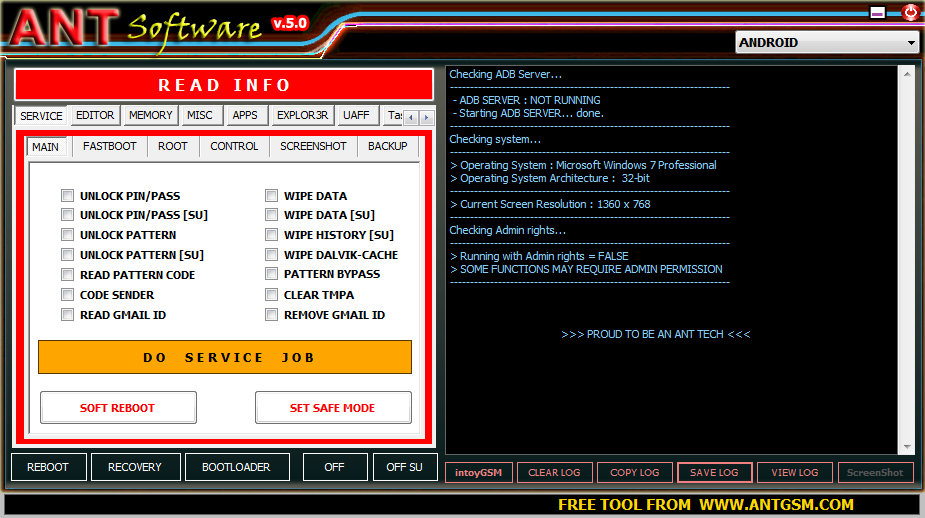Open log via VIEW LOG
Screen dimensions: 925x518
point(795,473)
